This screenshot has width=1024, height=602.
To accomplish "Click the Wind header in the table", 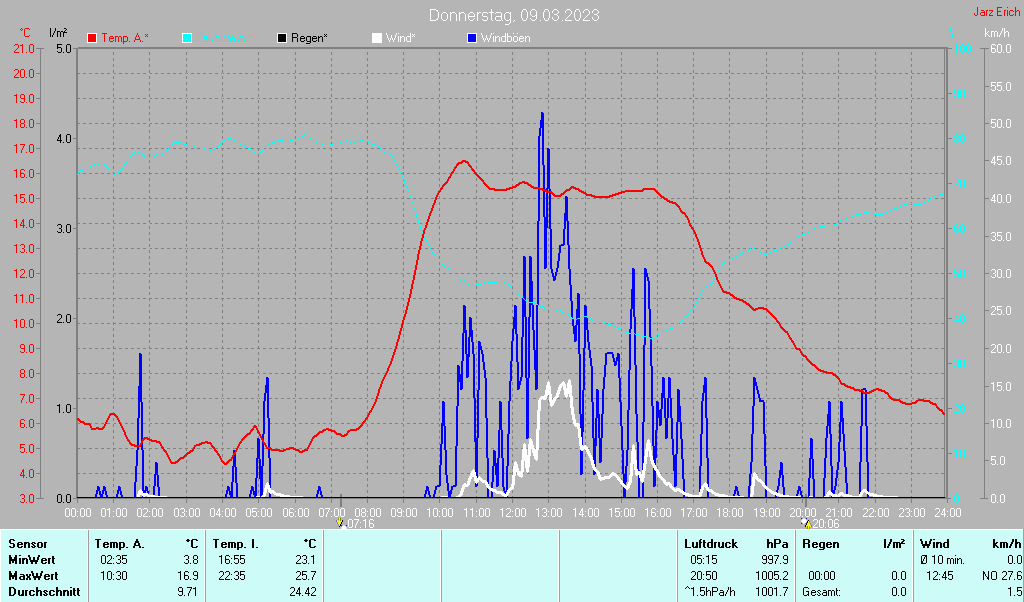I will pyautogui.click(x=935, y=544).
